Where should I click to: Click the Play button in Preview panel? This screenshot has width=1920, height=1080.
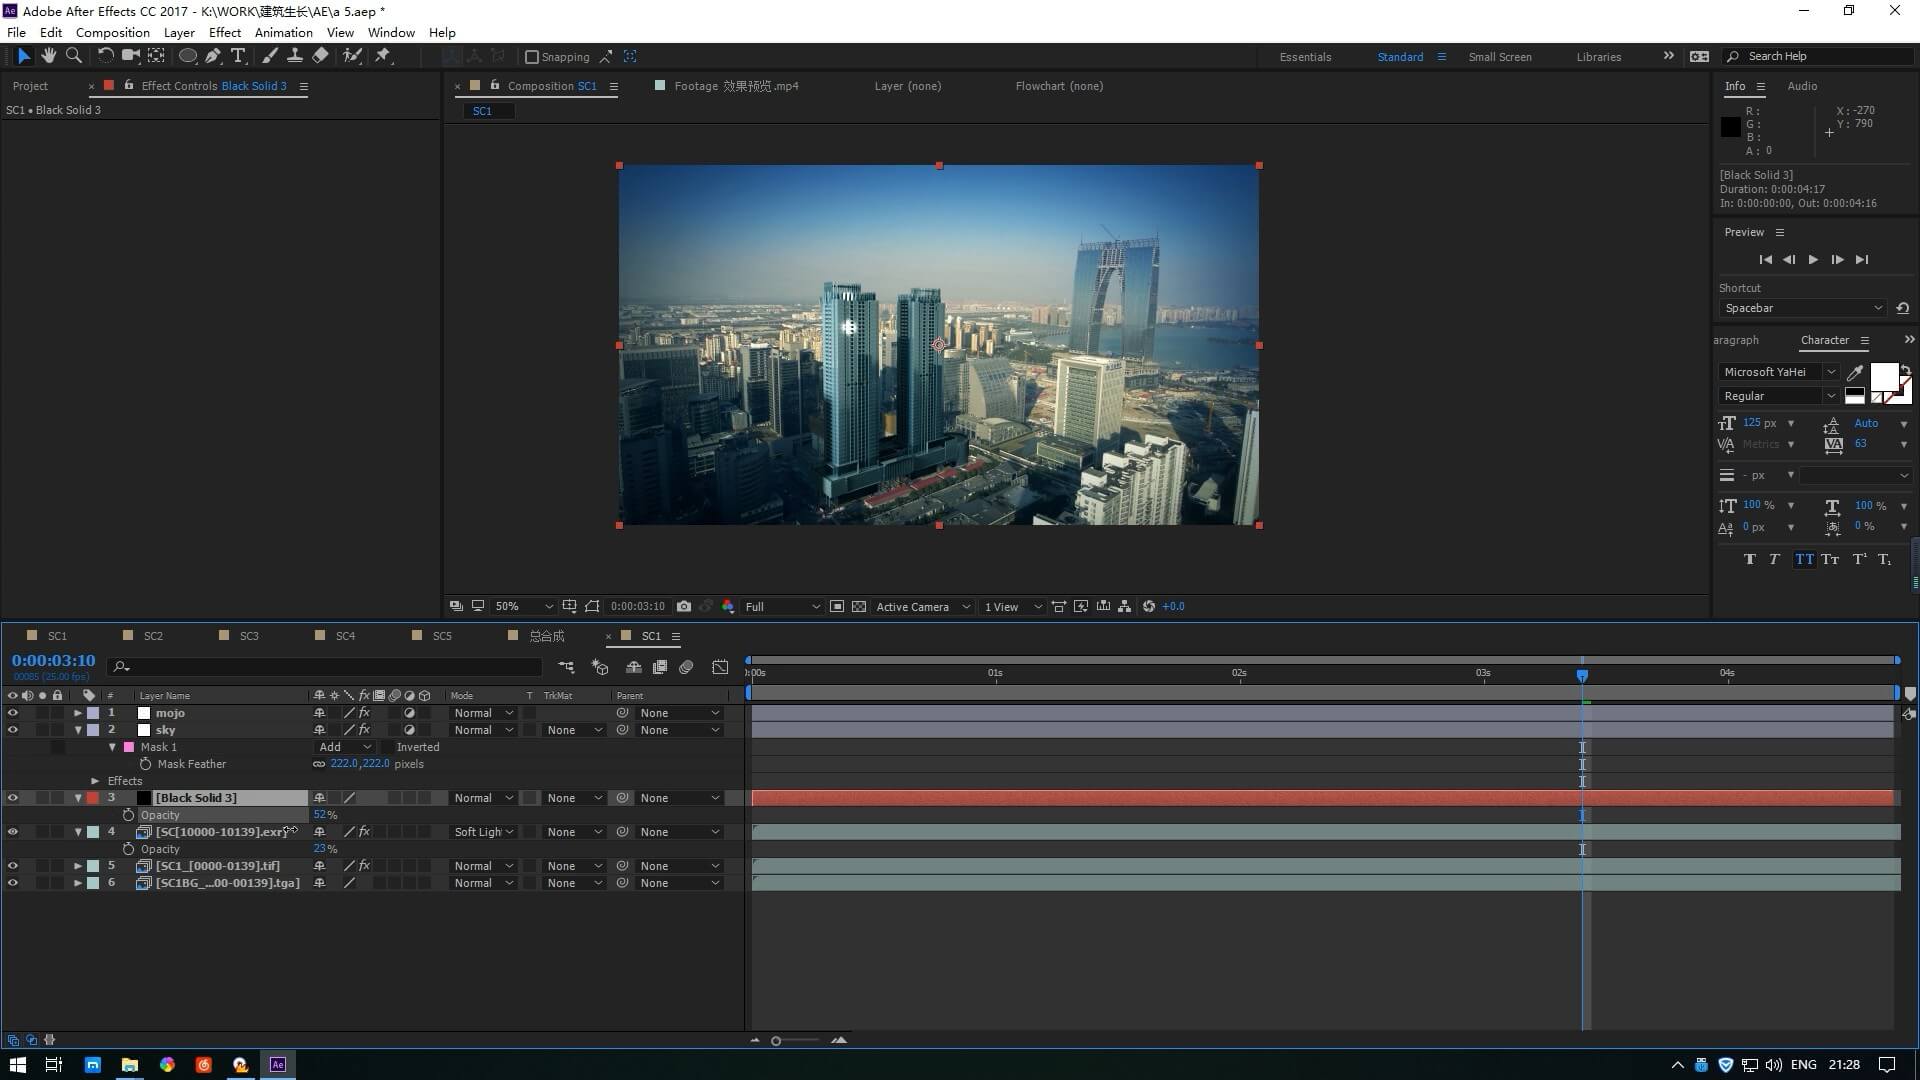point(1813,259)
